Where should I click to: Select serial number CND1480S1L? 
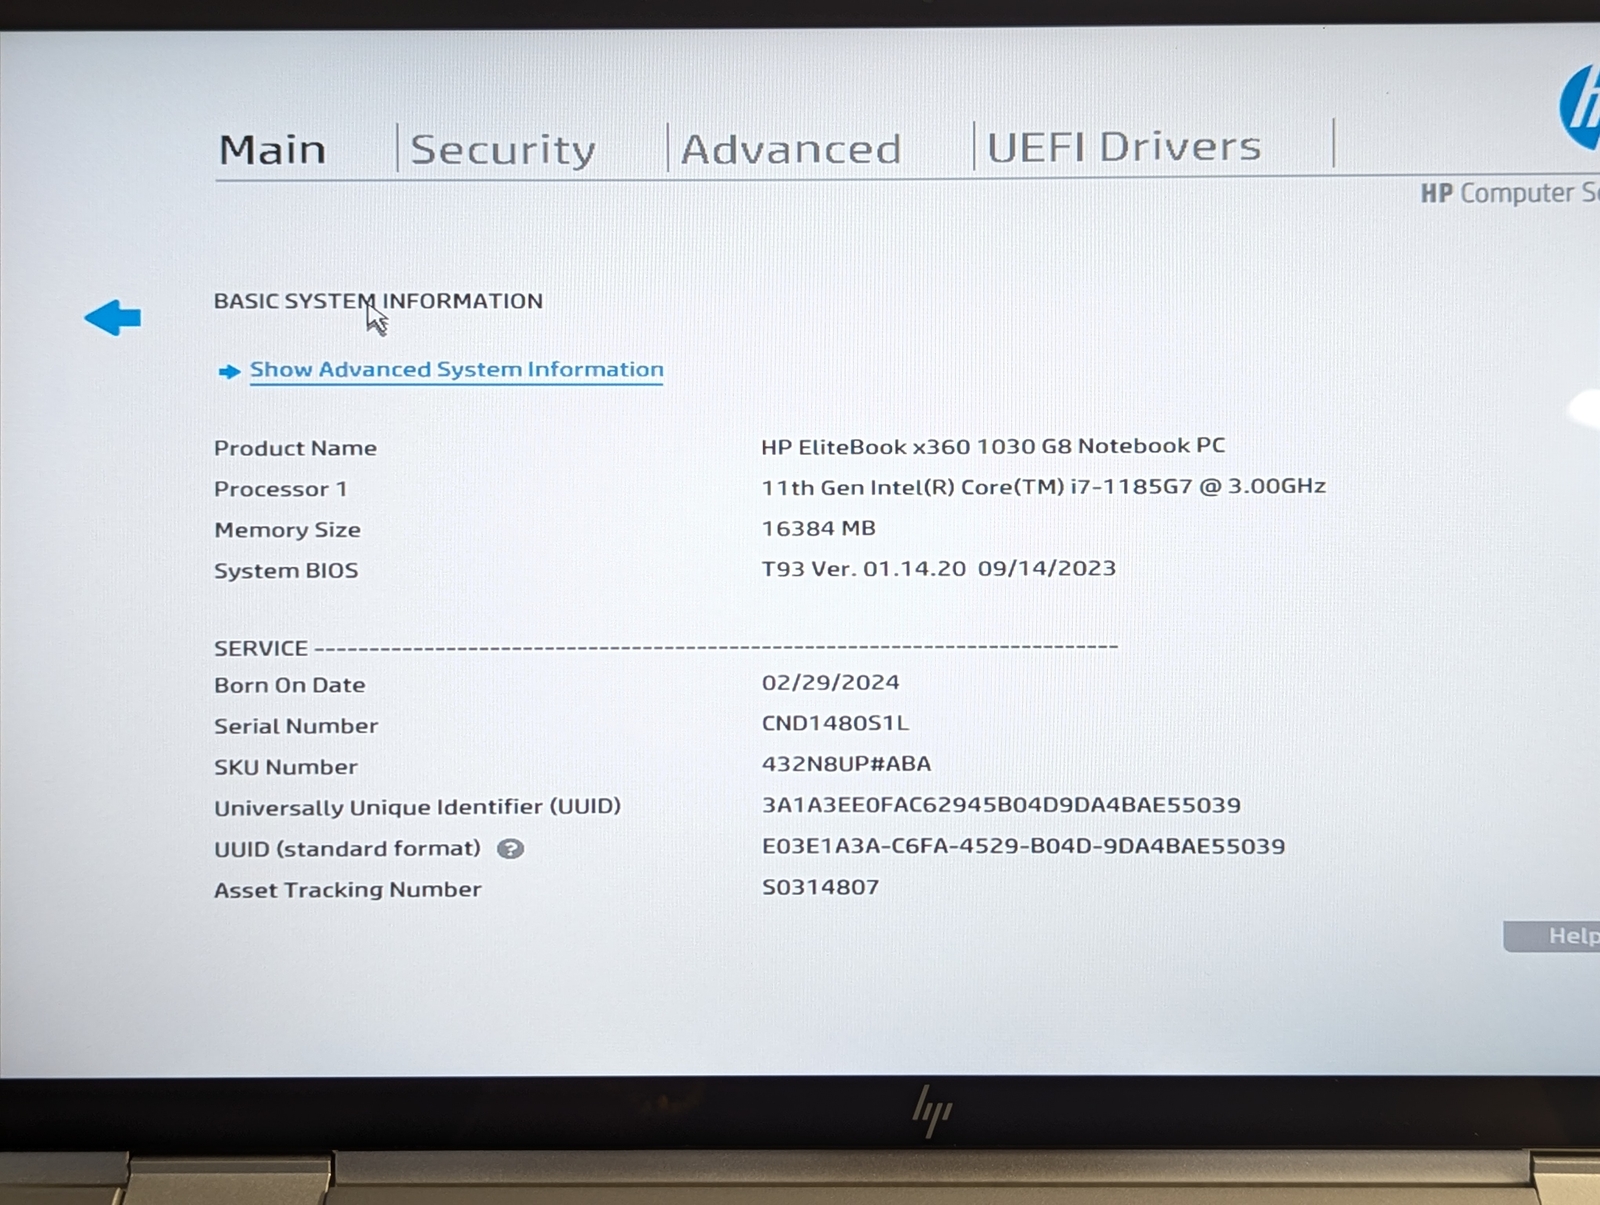click(835, 723)
